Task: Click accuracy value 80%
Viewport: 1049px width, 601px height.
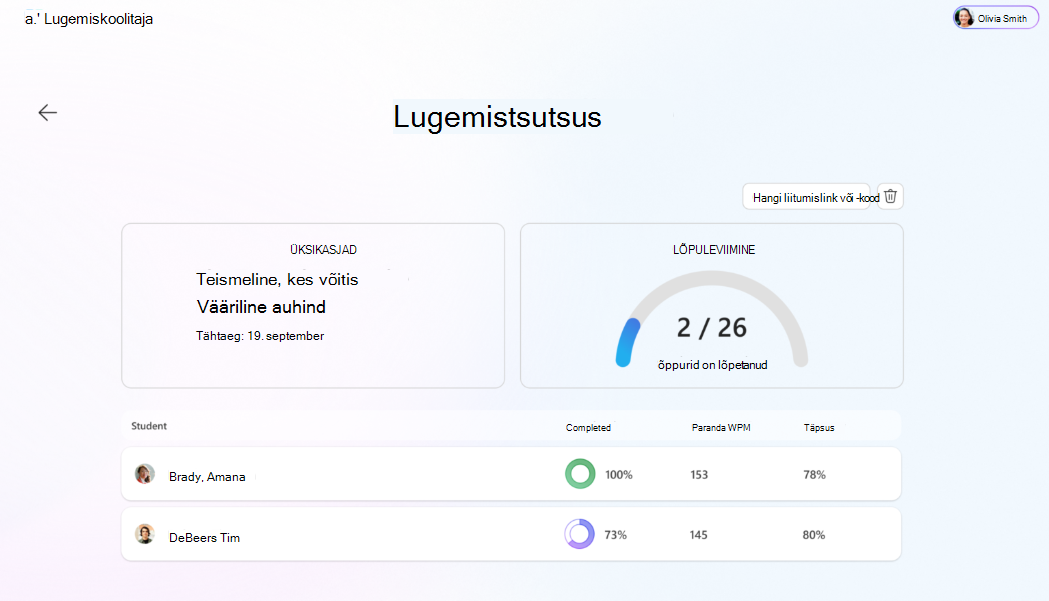Action: (x=814, y=535)
